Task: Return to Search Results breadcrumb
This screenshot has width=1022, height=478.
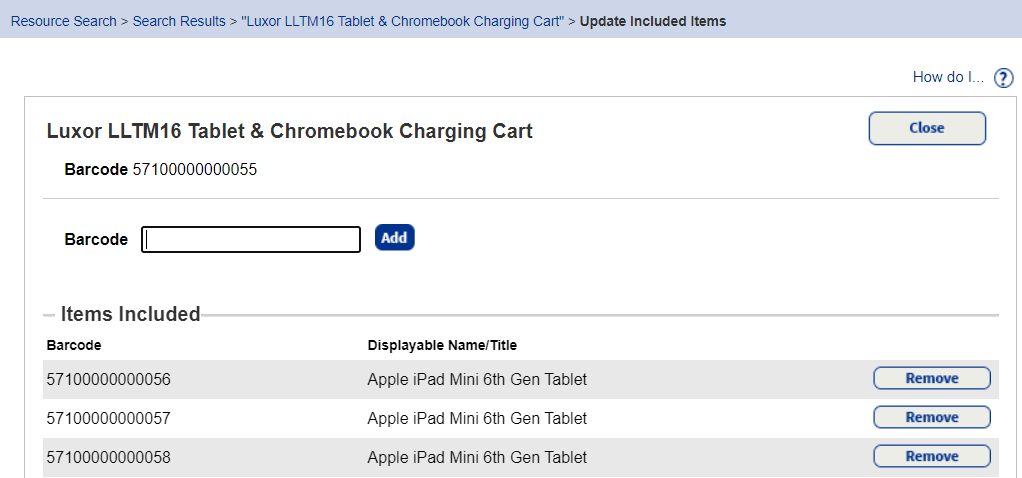Action: click(x=179, y=21)
